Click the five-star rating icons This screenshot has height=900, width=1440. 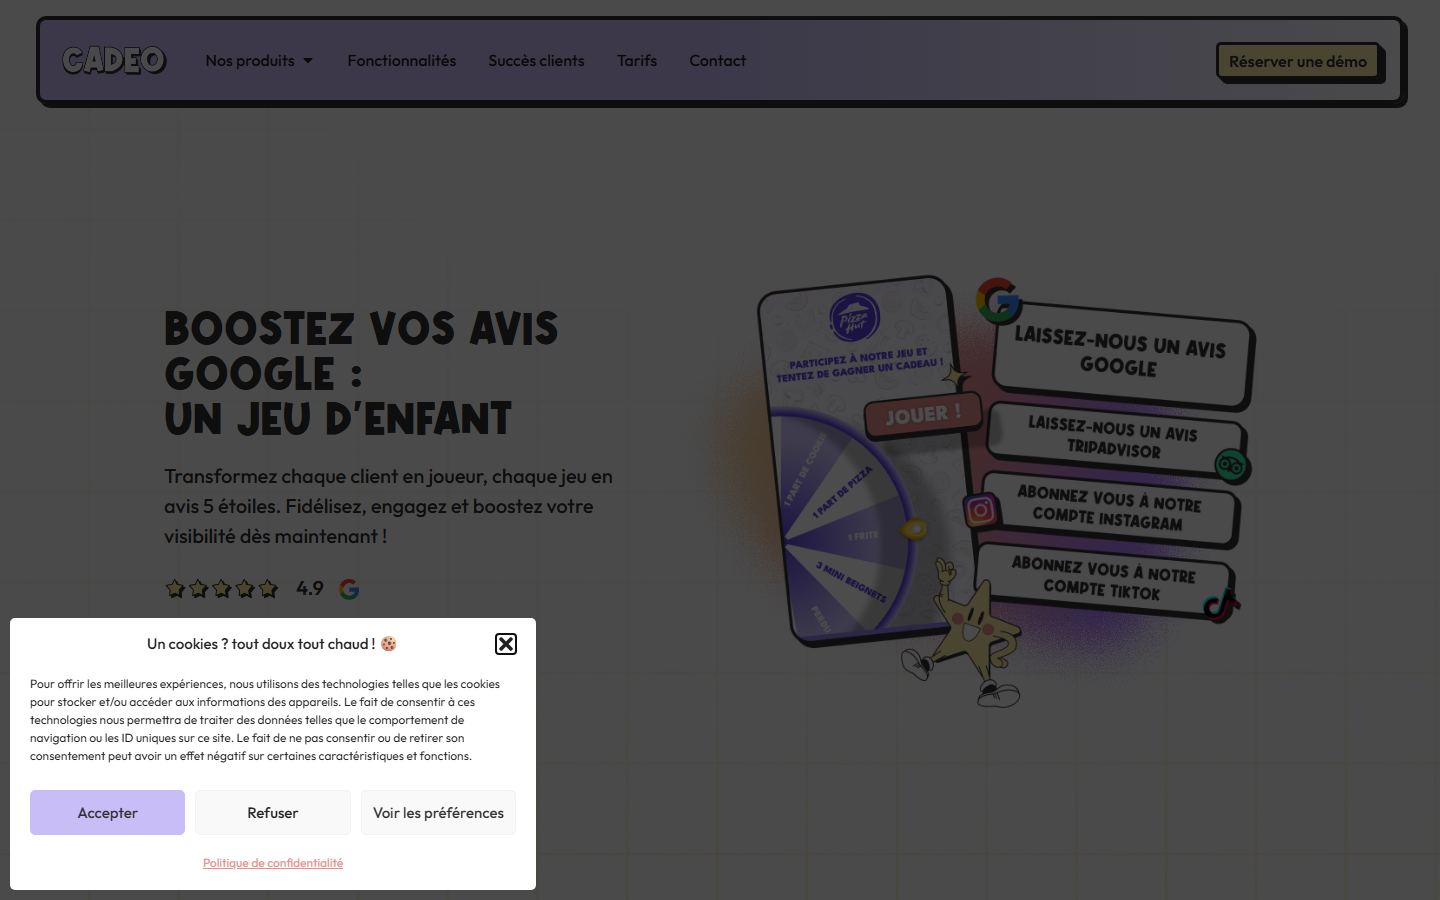[x=222, y=589]
